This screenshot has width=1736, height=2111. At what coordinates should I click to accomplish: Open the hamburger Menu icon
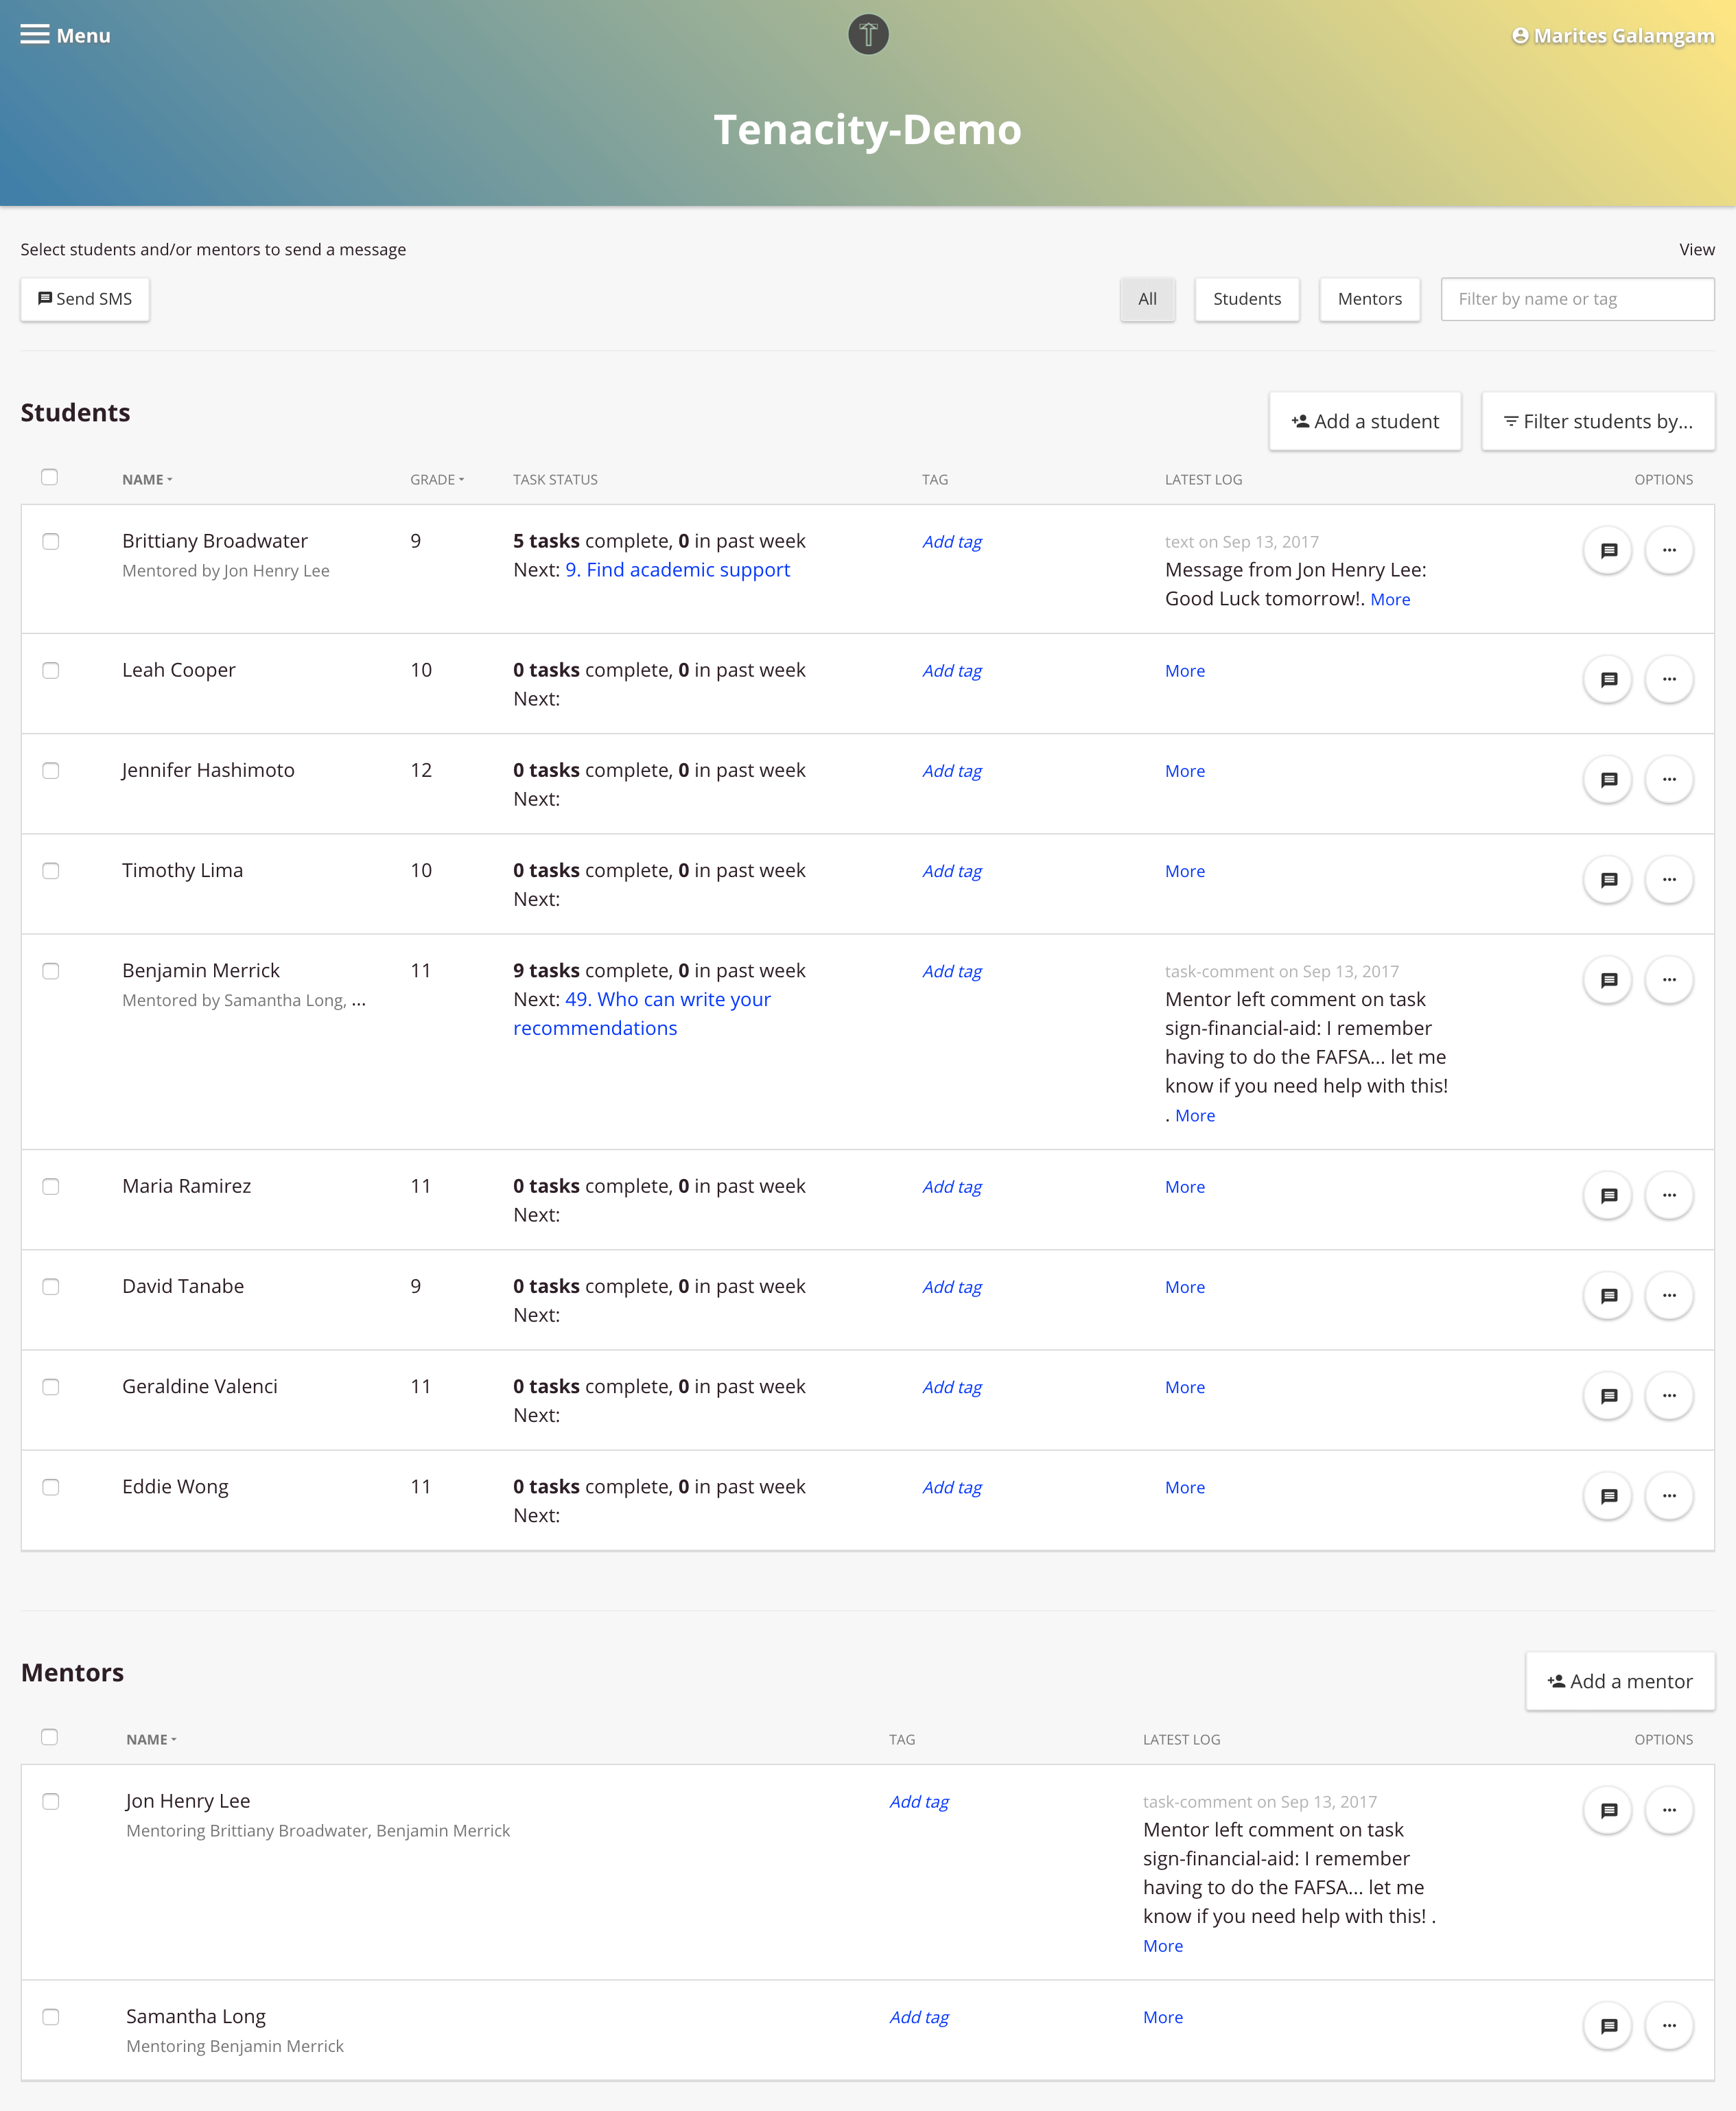pyautogui.click(x=35, y=35)
